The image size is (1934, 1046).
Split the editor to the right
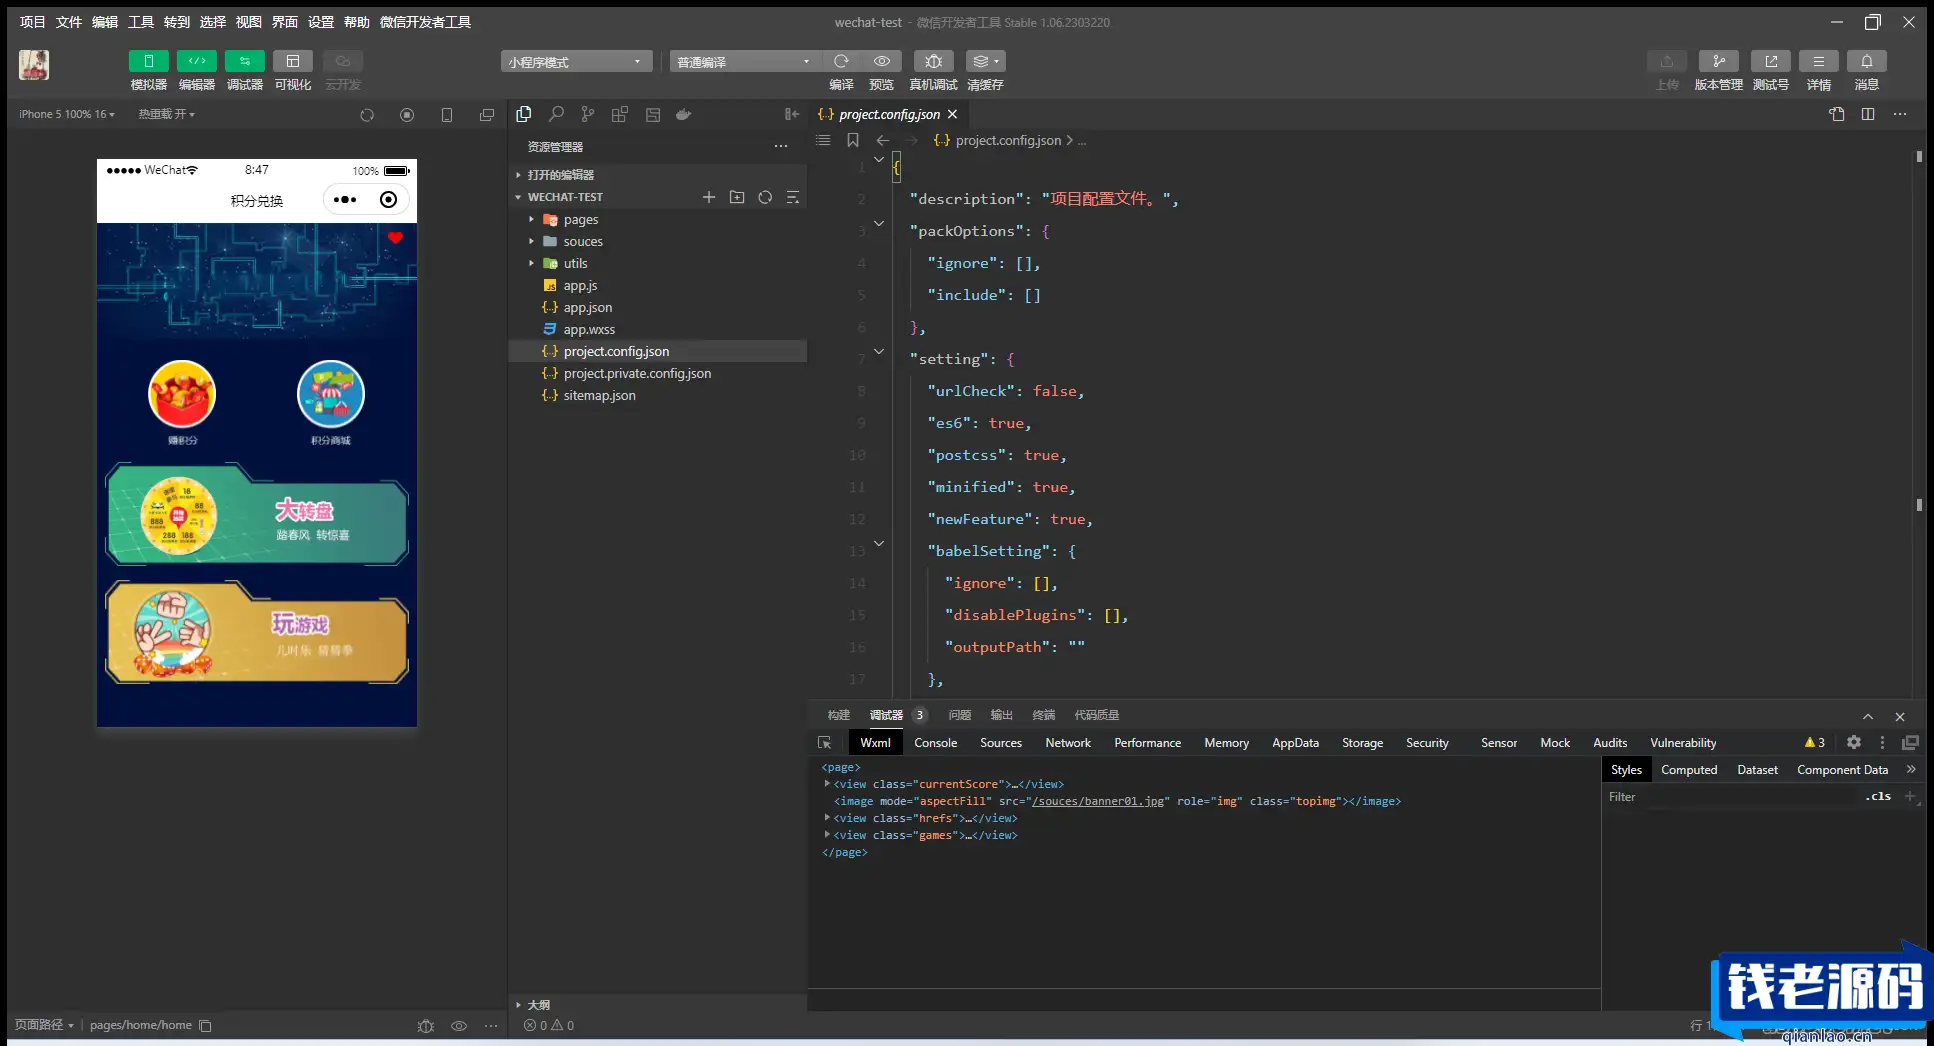(x=1867, y=114)
